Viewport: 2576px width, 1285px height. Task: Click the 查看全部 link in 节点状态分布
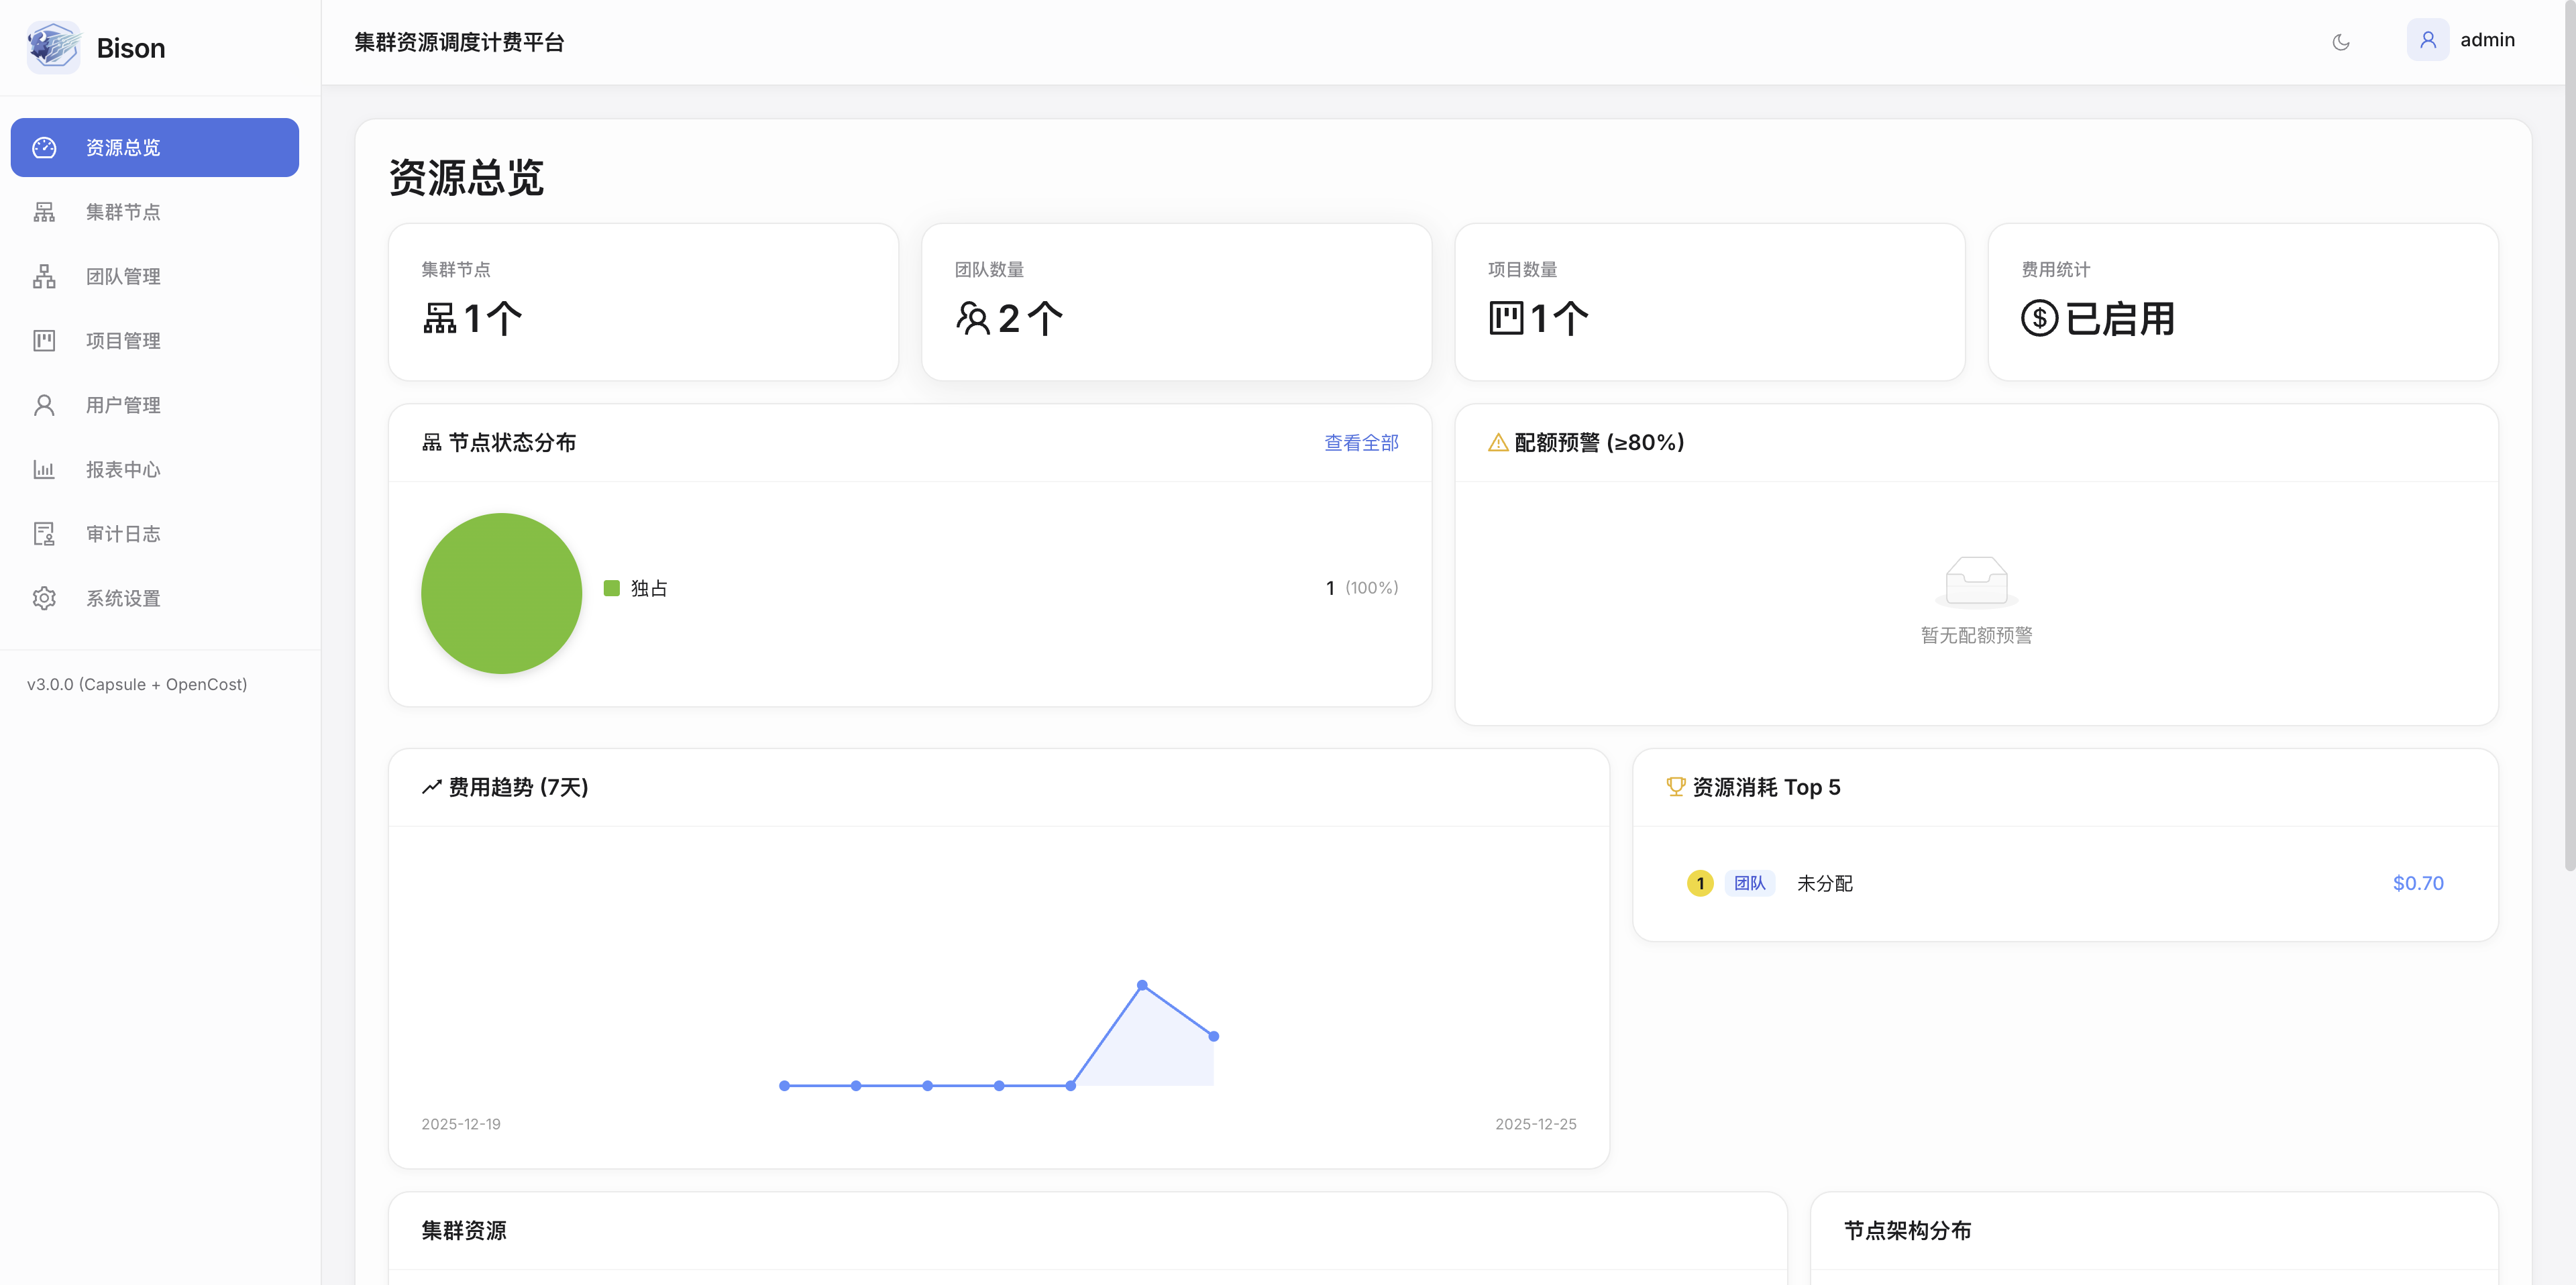1360,442
